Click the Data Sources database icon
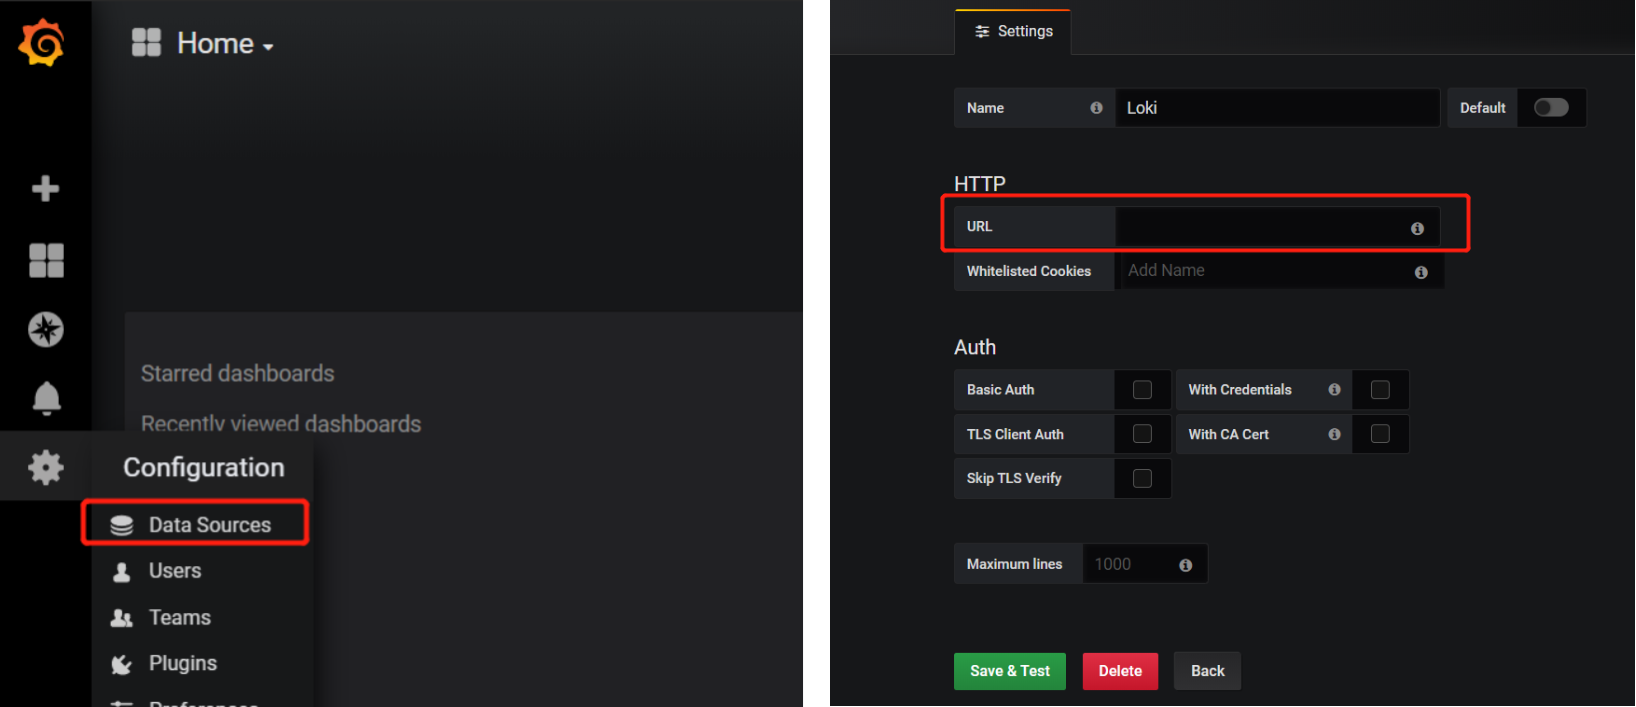The height and width of the screenshot is (707, 1636). [122, 525]
